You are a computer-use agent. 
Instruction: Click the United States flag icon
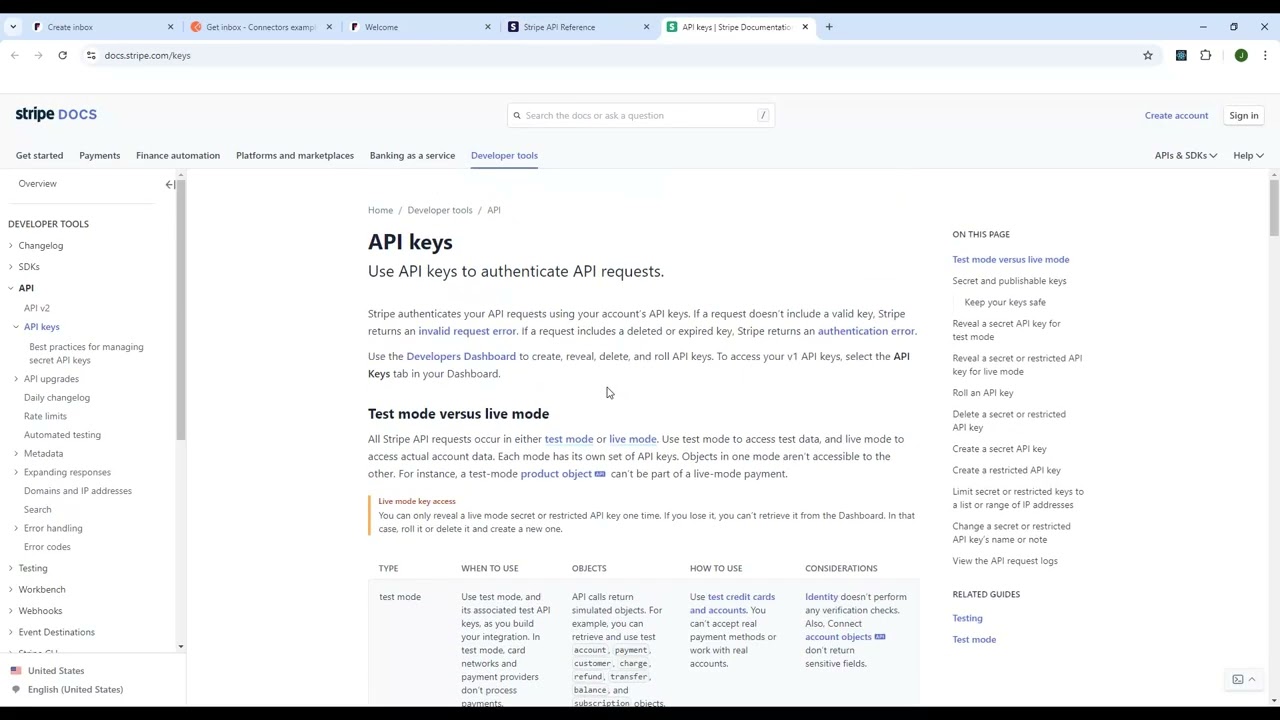tap(16, 671)
